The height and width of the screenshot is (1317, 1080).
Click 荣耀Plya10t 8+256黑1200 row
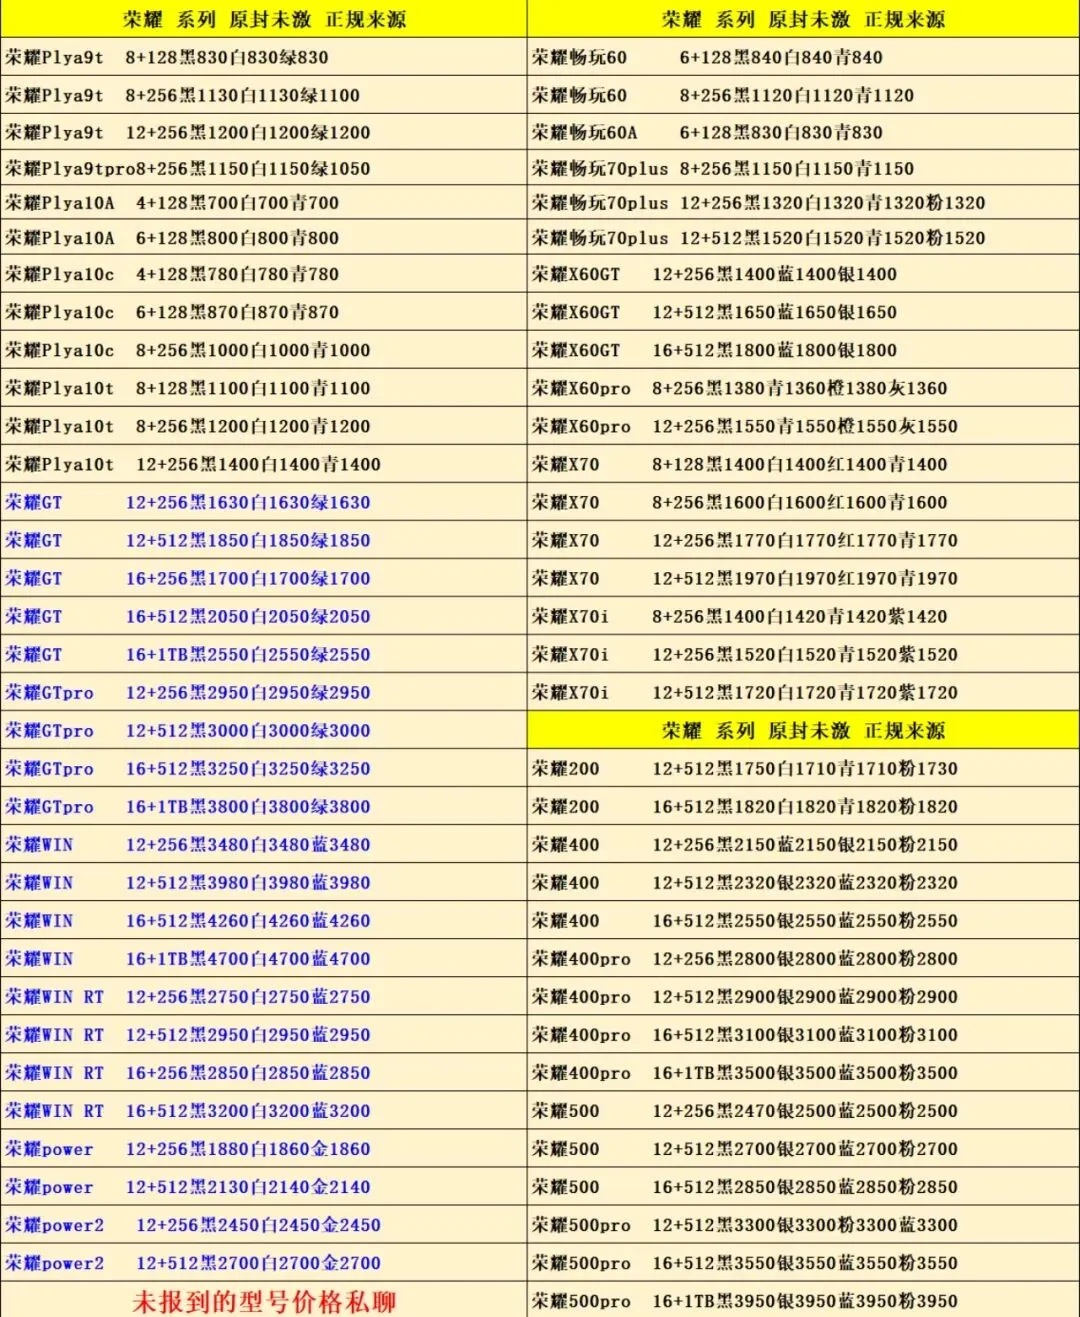[x=264, y=426]
